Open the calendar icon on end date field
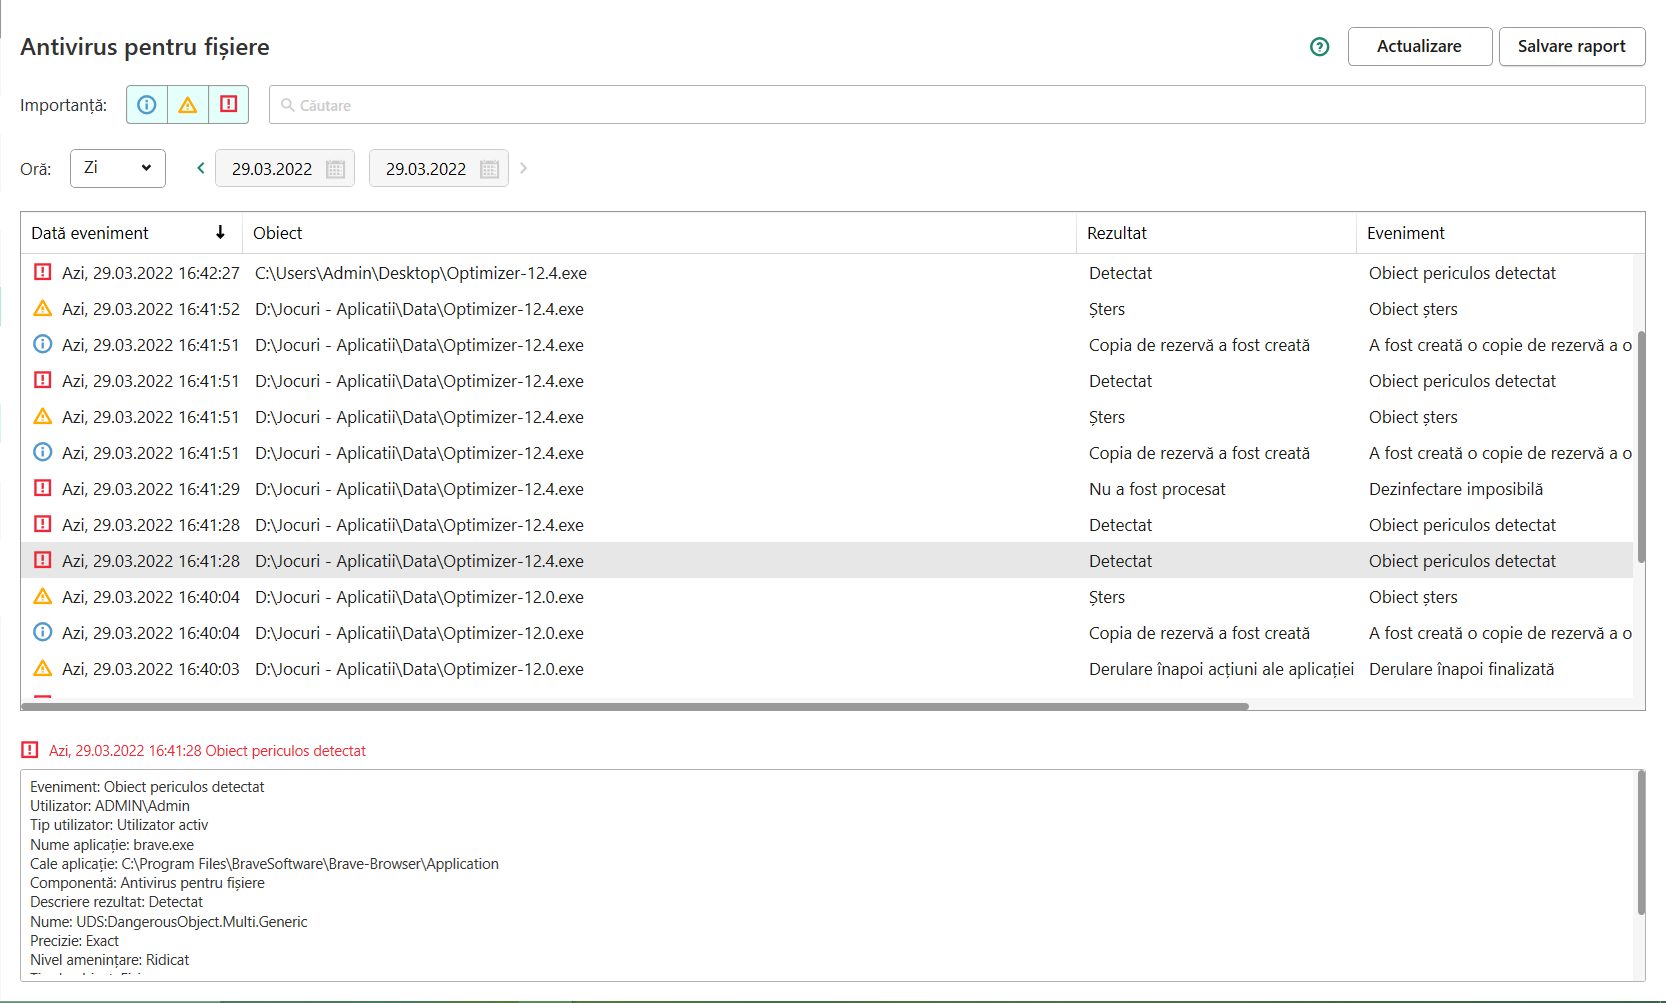 point(489,168)
